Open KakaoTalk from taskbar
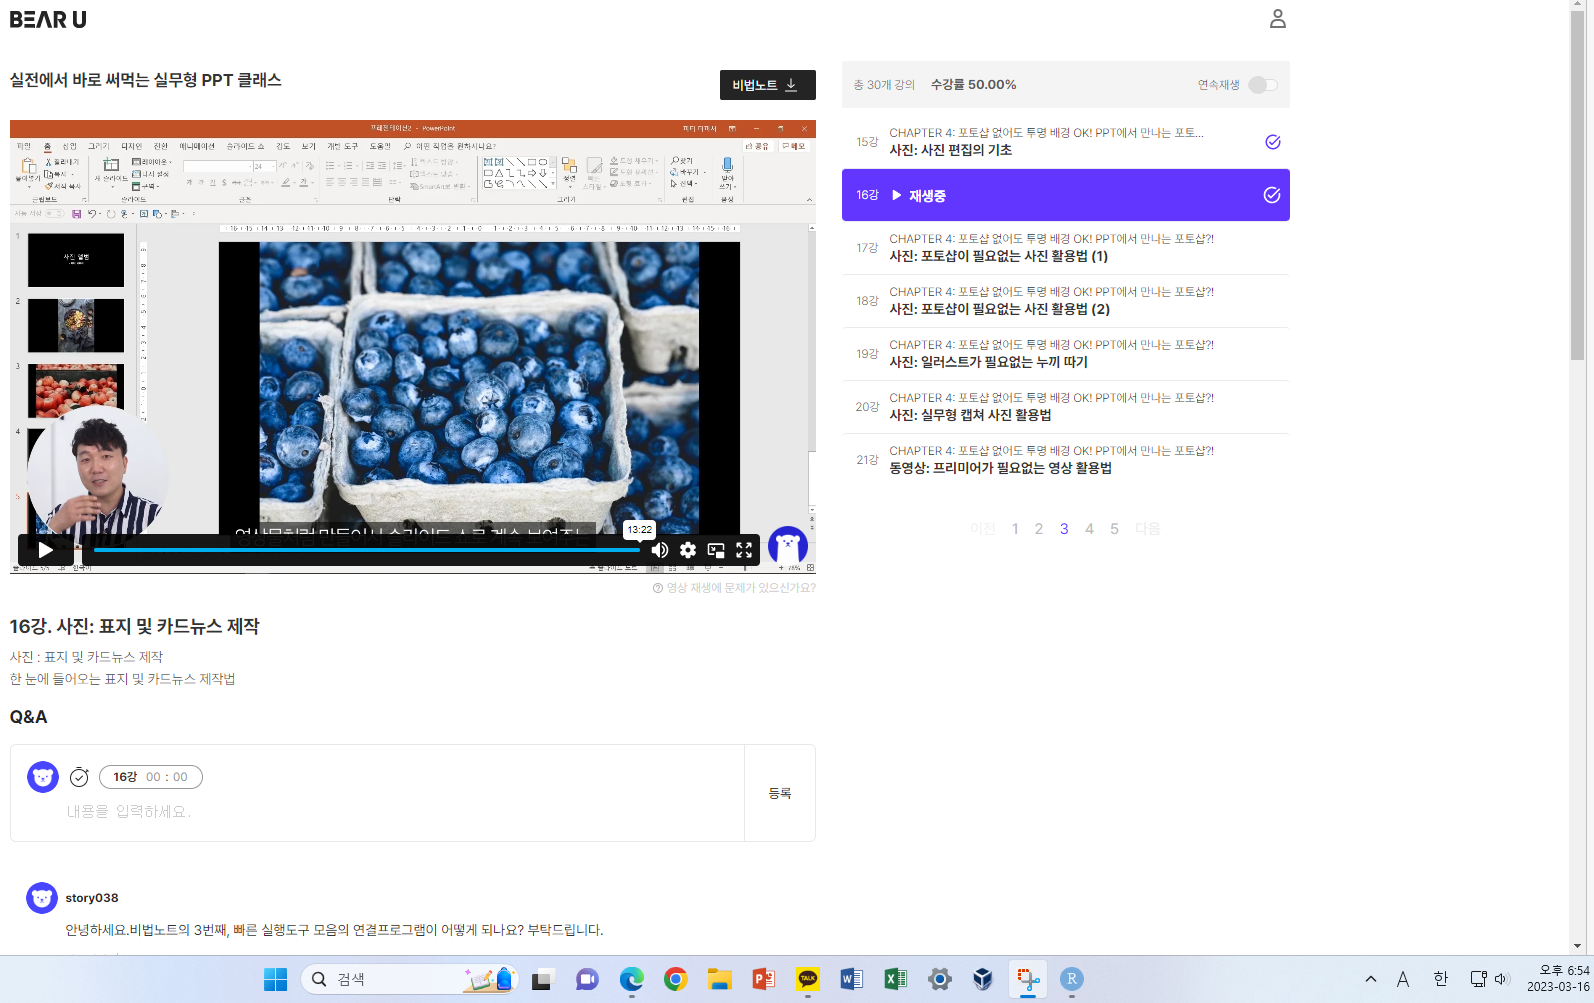Screen dimensions: 1594x1003 [807, 979]
